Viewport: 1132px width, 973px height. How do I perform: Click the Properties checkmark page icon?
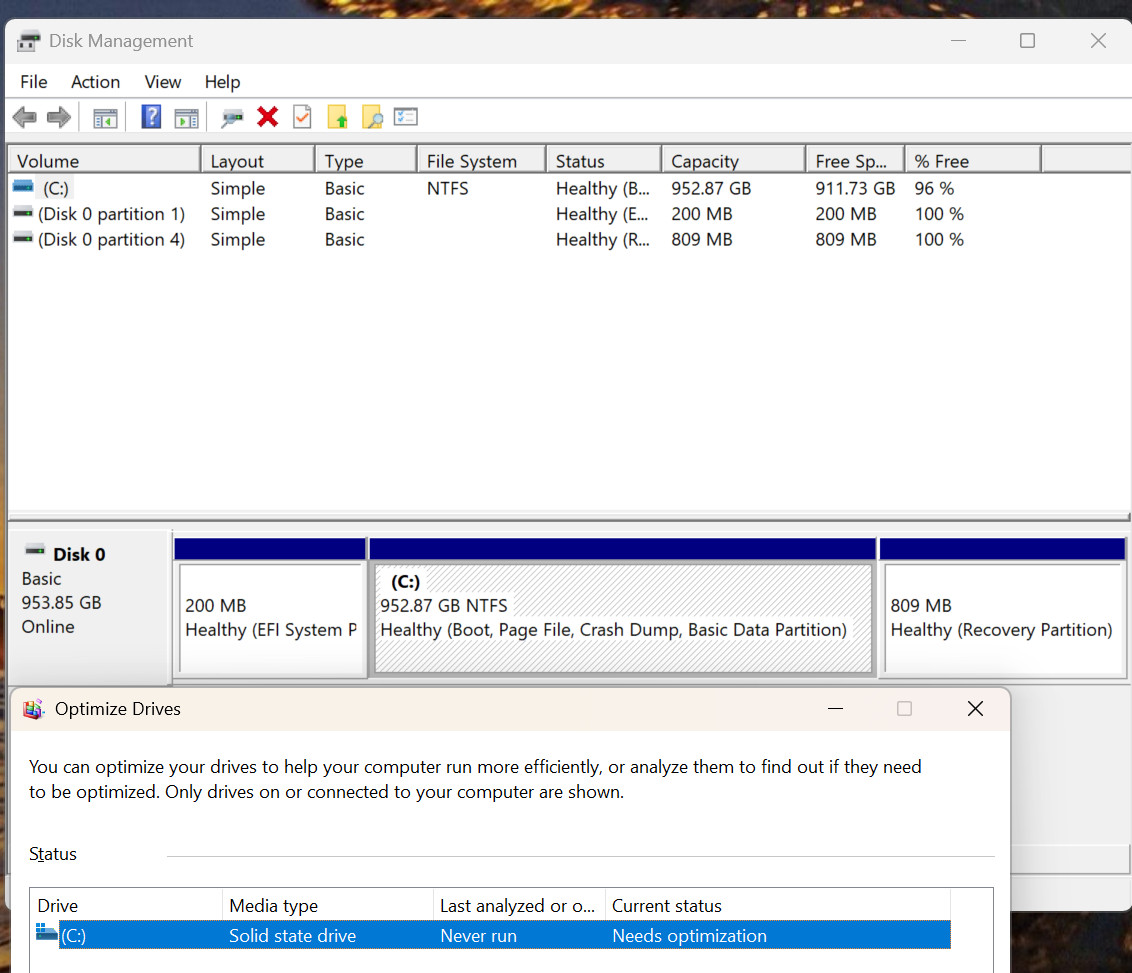point(302,116)
